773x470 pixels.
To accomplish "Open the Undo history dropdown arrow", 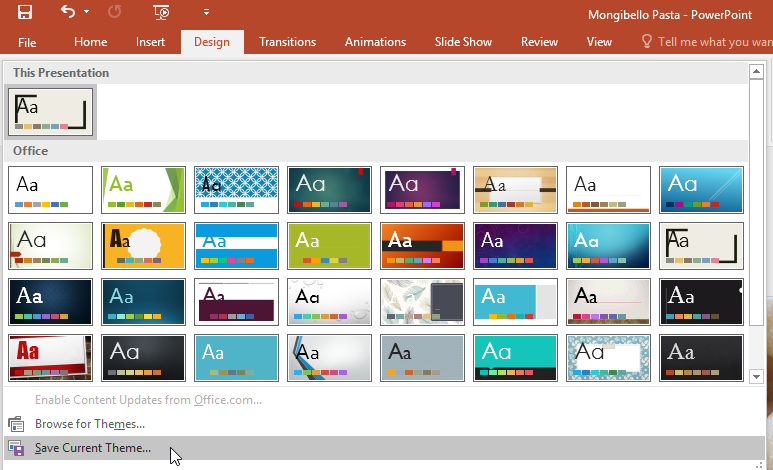I will 86,12.
